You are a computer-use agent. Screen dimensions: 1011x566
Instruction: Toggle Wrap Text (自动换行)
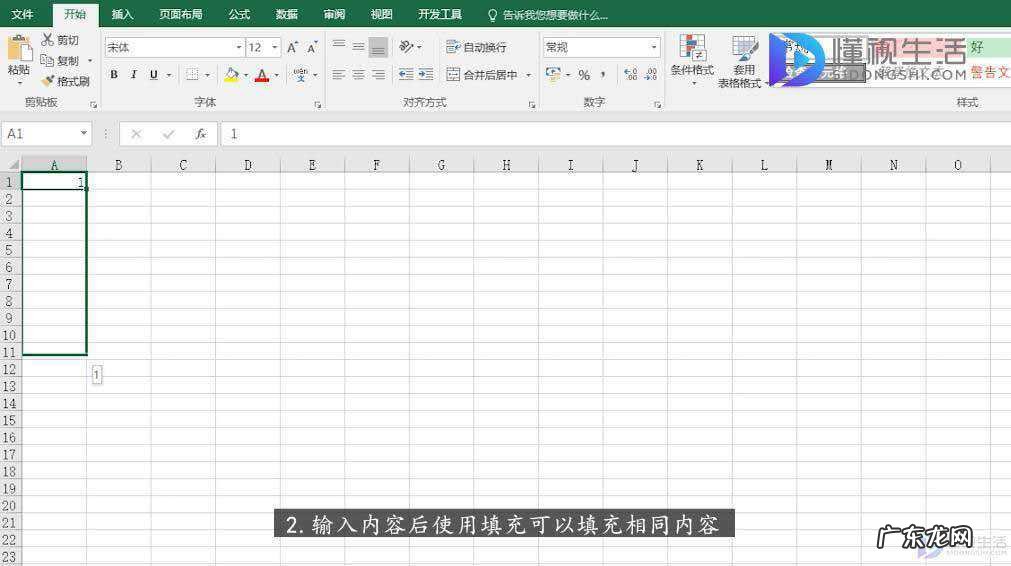tap(476, 47)
